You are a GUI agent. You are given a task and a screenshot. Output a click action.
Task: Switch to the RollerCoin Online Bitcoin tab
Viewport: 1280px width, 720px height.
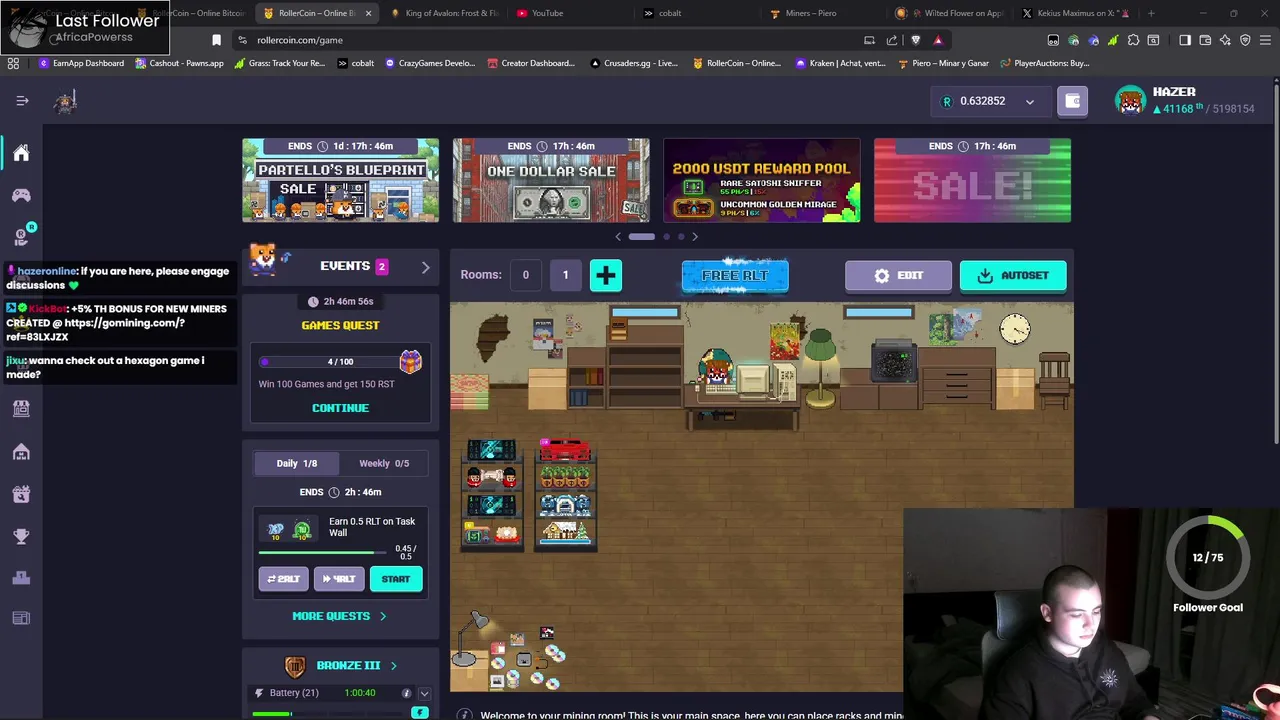(x=318, y=13)
